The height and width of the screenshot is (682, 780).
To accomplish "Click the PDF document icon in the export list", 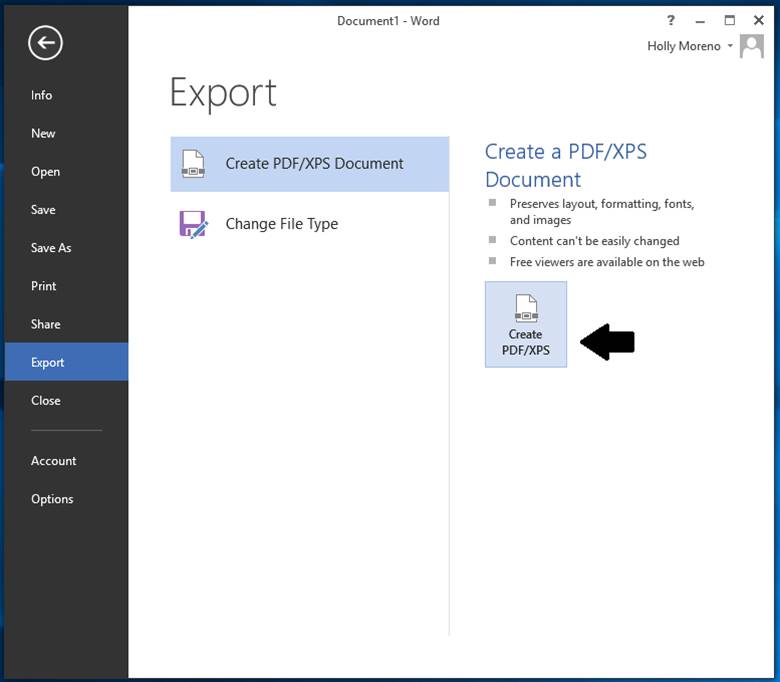I will coord(193,164).
